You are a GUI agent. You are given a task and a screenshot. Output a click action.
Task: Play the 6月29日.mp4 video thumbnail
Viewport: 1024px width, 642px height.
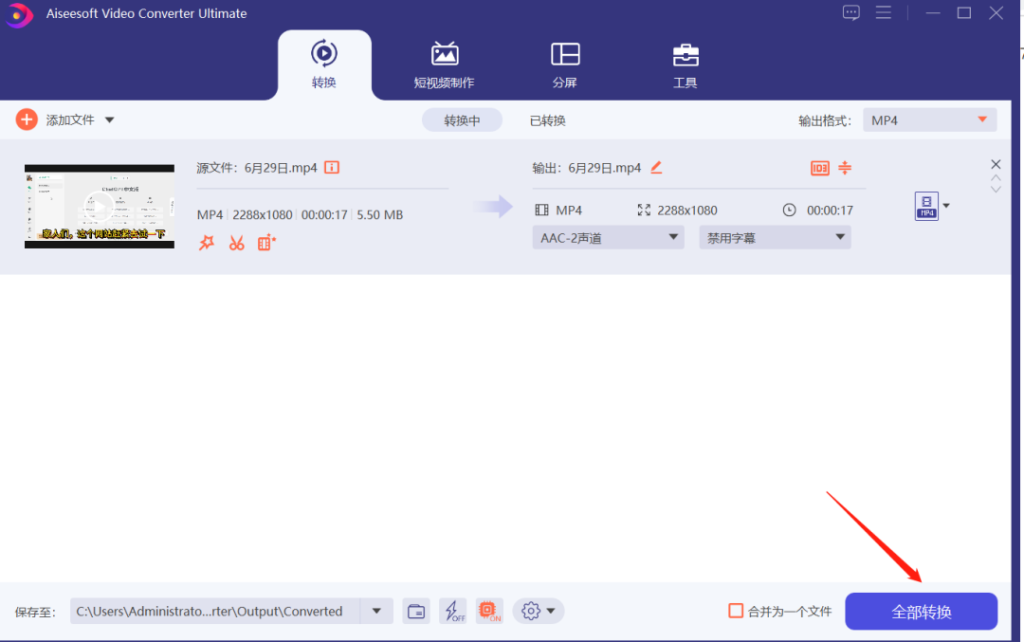point(99,206)
